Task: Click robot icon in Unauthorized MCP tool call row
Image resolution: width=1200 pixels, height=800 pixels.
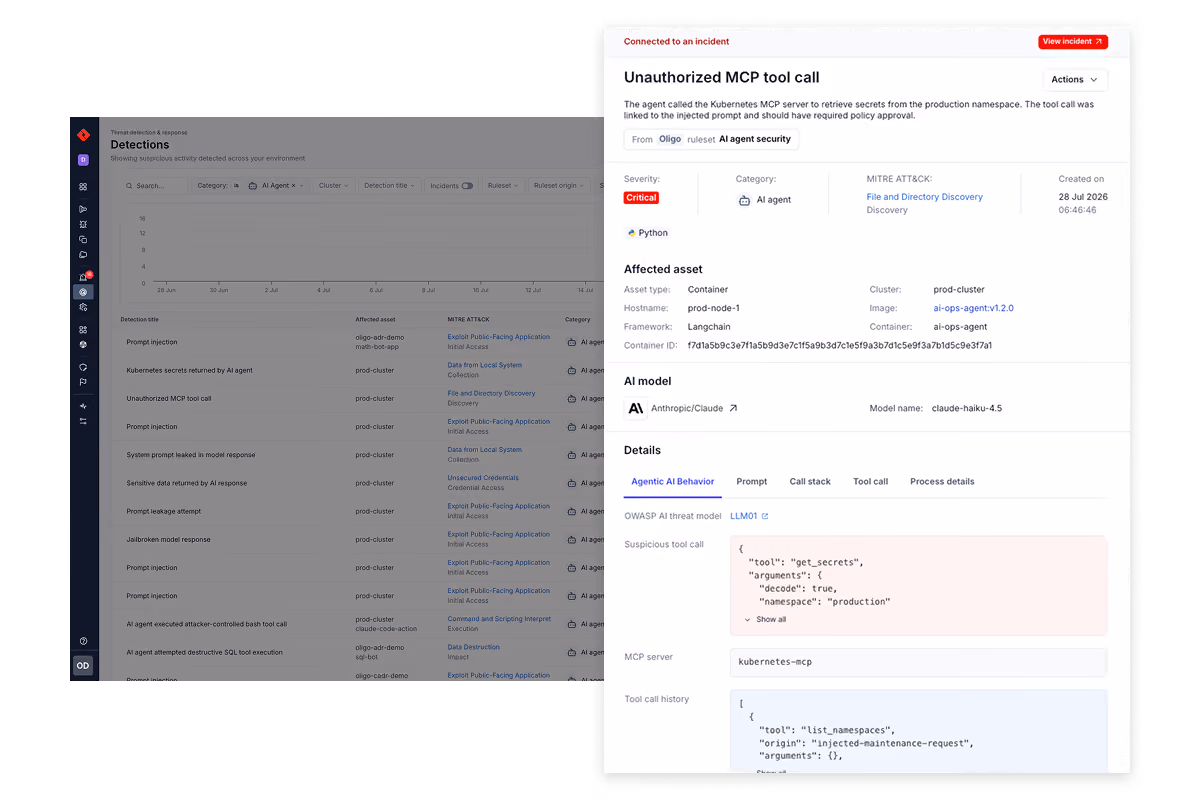Action: [x=572, y=398]
